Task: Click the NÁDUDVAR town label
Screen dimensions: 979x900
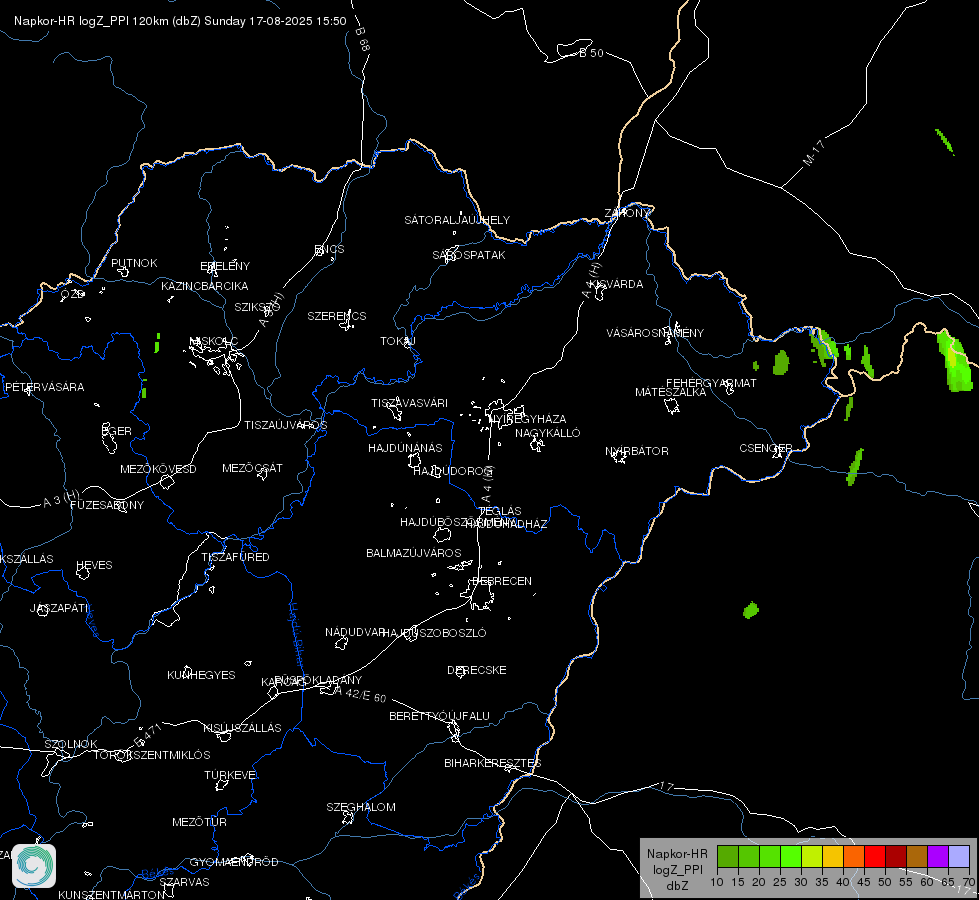Action: (353, 632)
